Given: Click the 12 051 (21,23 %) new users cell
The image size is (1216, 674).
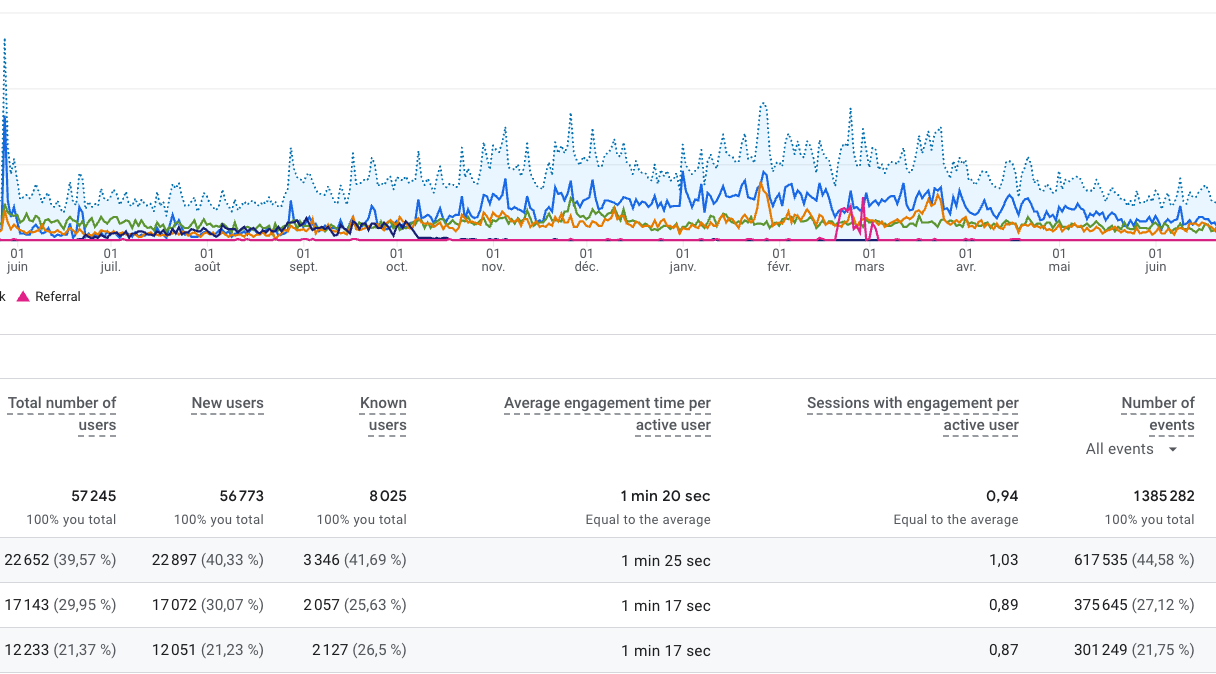Looking at the screenshot, I should pos(208,650).
